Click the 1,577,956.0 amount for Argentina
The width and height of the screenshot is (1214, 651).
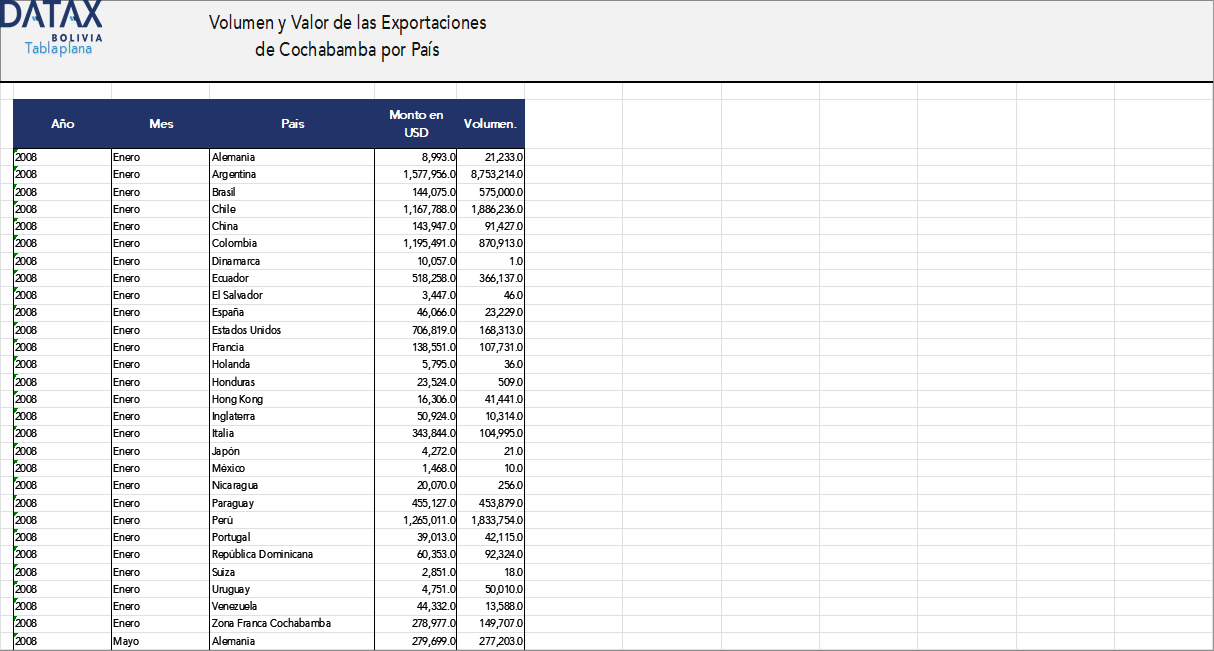tap(416, 174)
